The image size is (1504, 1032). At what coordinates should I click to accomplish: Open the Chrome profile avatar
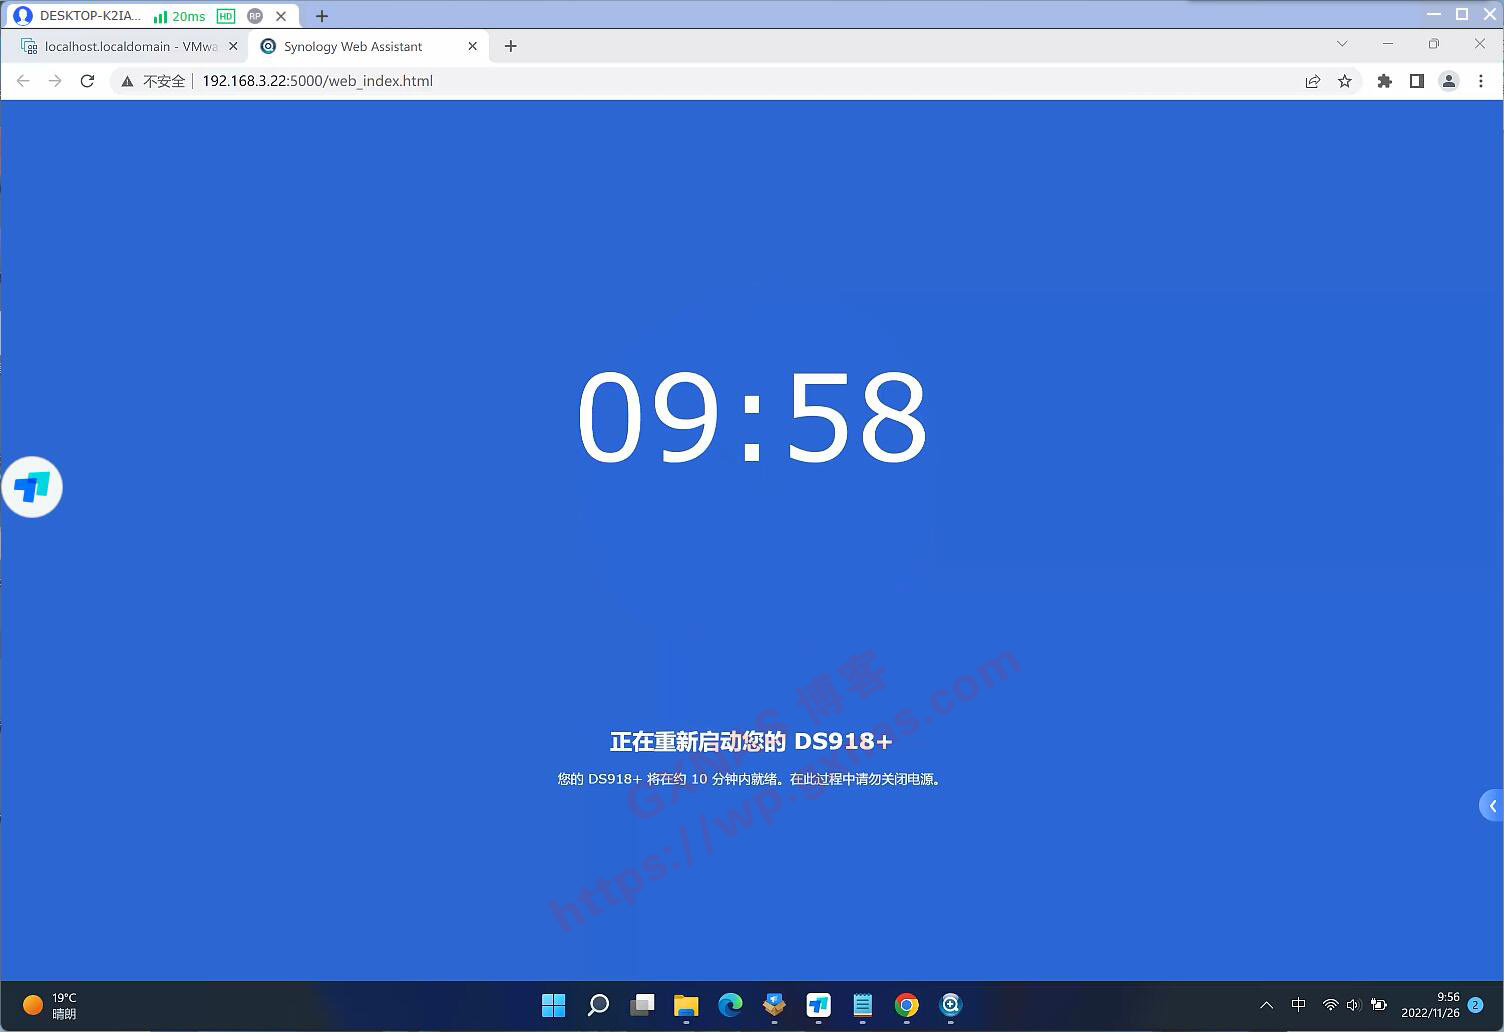click(1448, 81)
